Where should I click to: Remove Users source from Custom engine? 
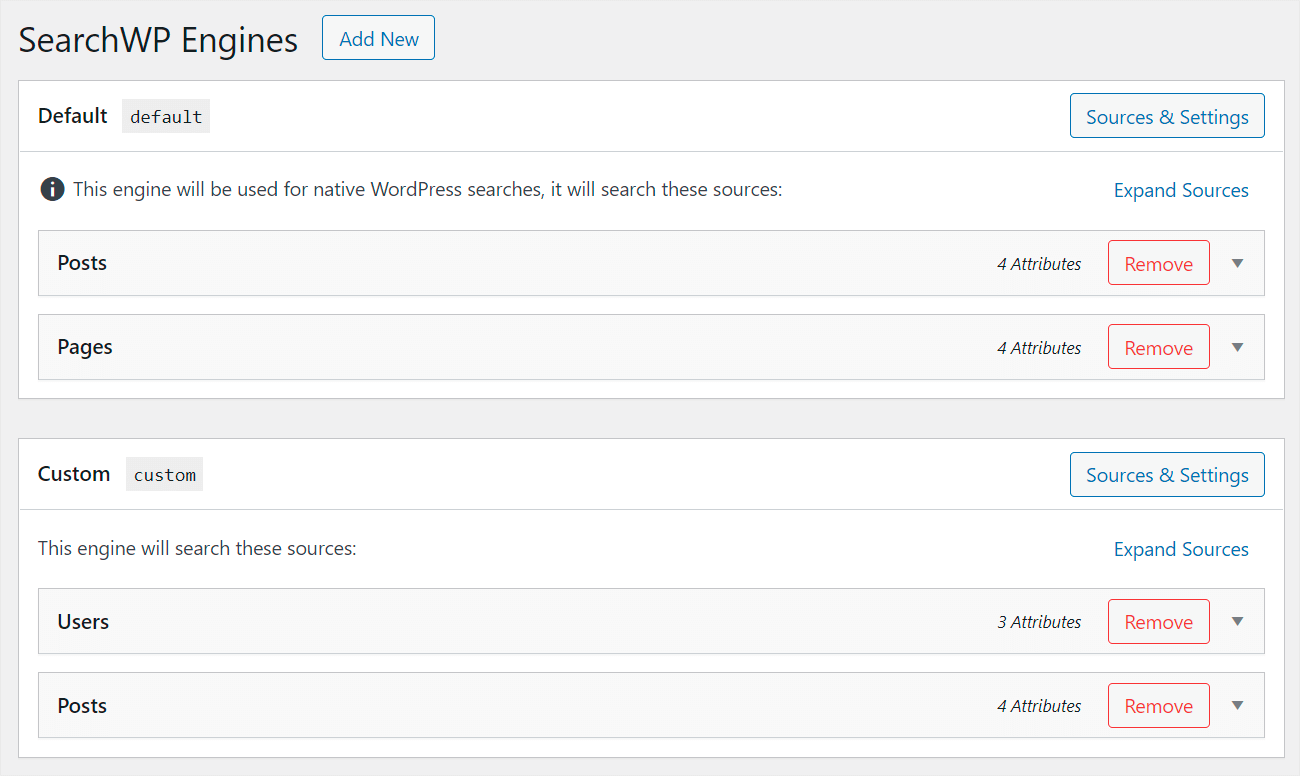click(x=1158, y=621)
